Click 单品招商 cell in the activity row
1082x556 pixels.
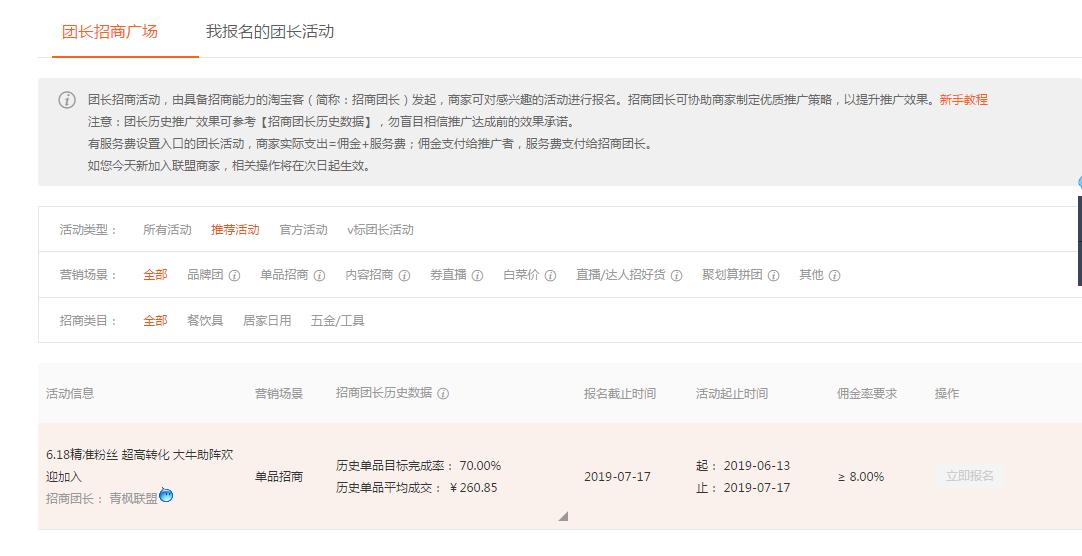coord(279,477)
